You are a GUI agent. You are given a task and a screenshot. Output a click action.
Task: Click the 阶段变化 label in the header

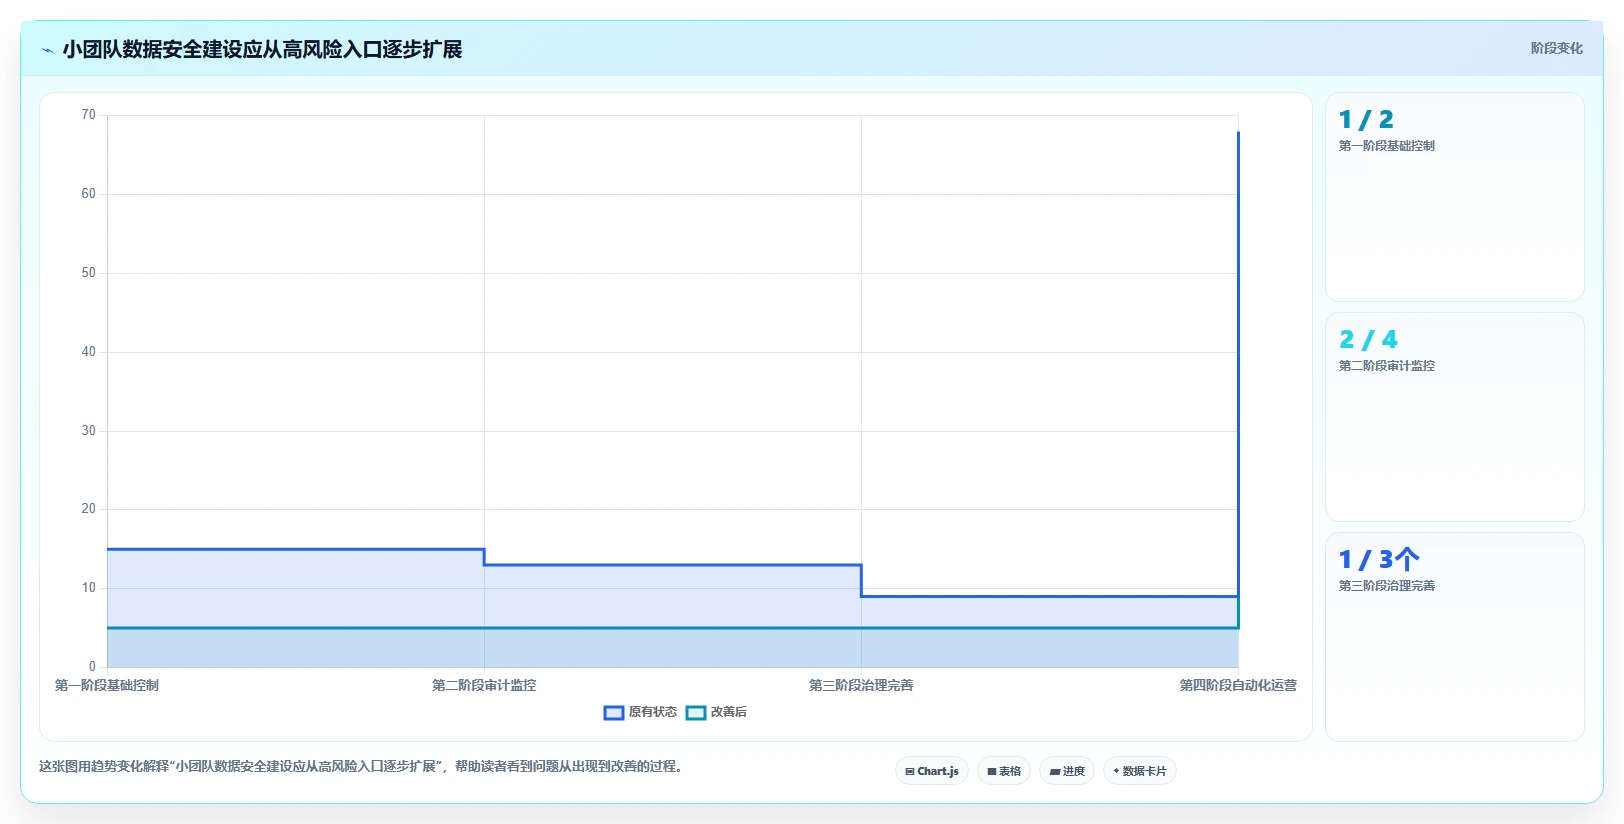pyautogui.click(x=1557, y=48)
